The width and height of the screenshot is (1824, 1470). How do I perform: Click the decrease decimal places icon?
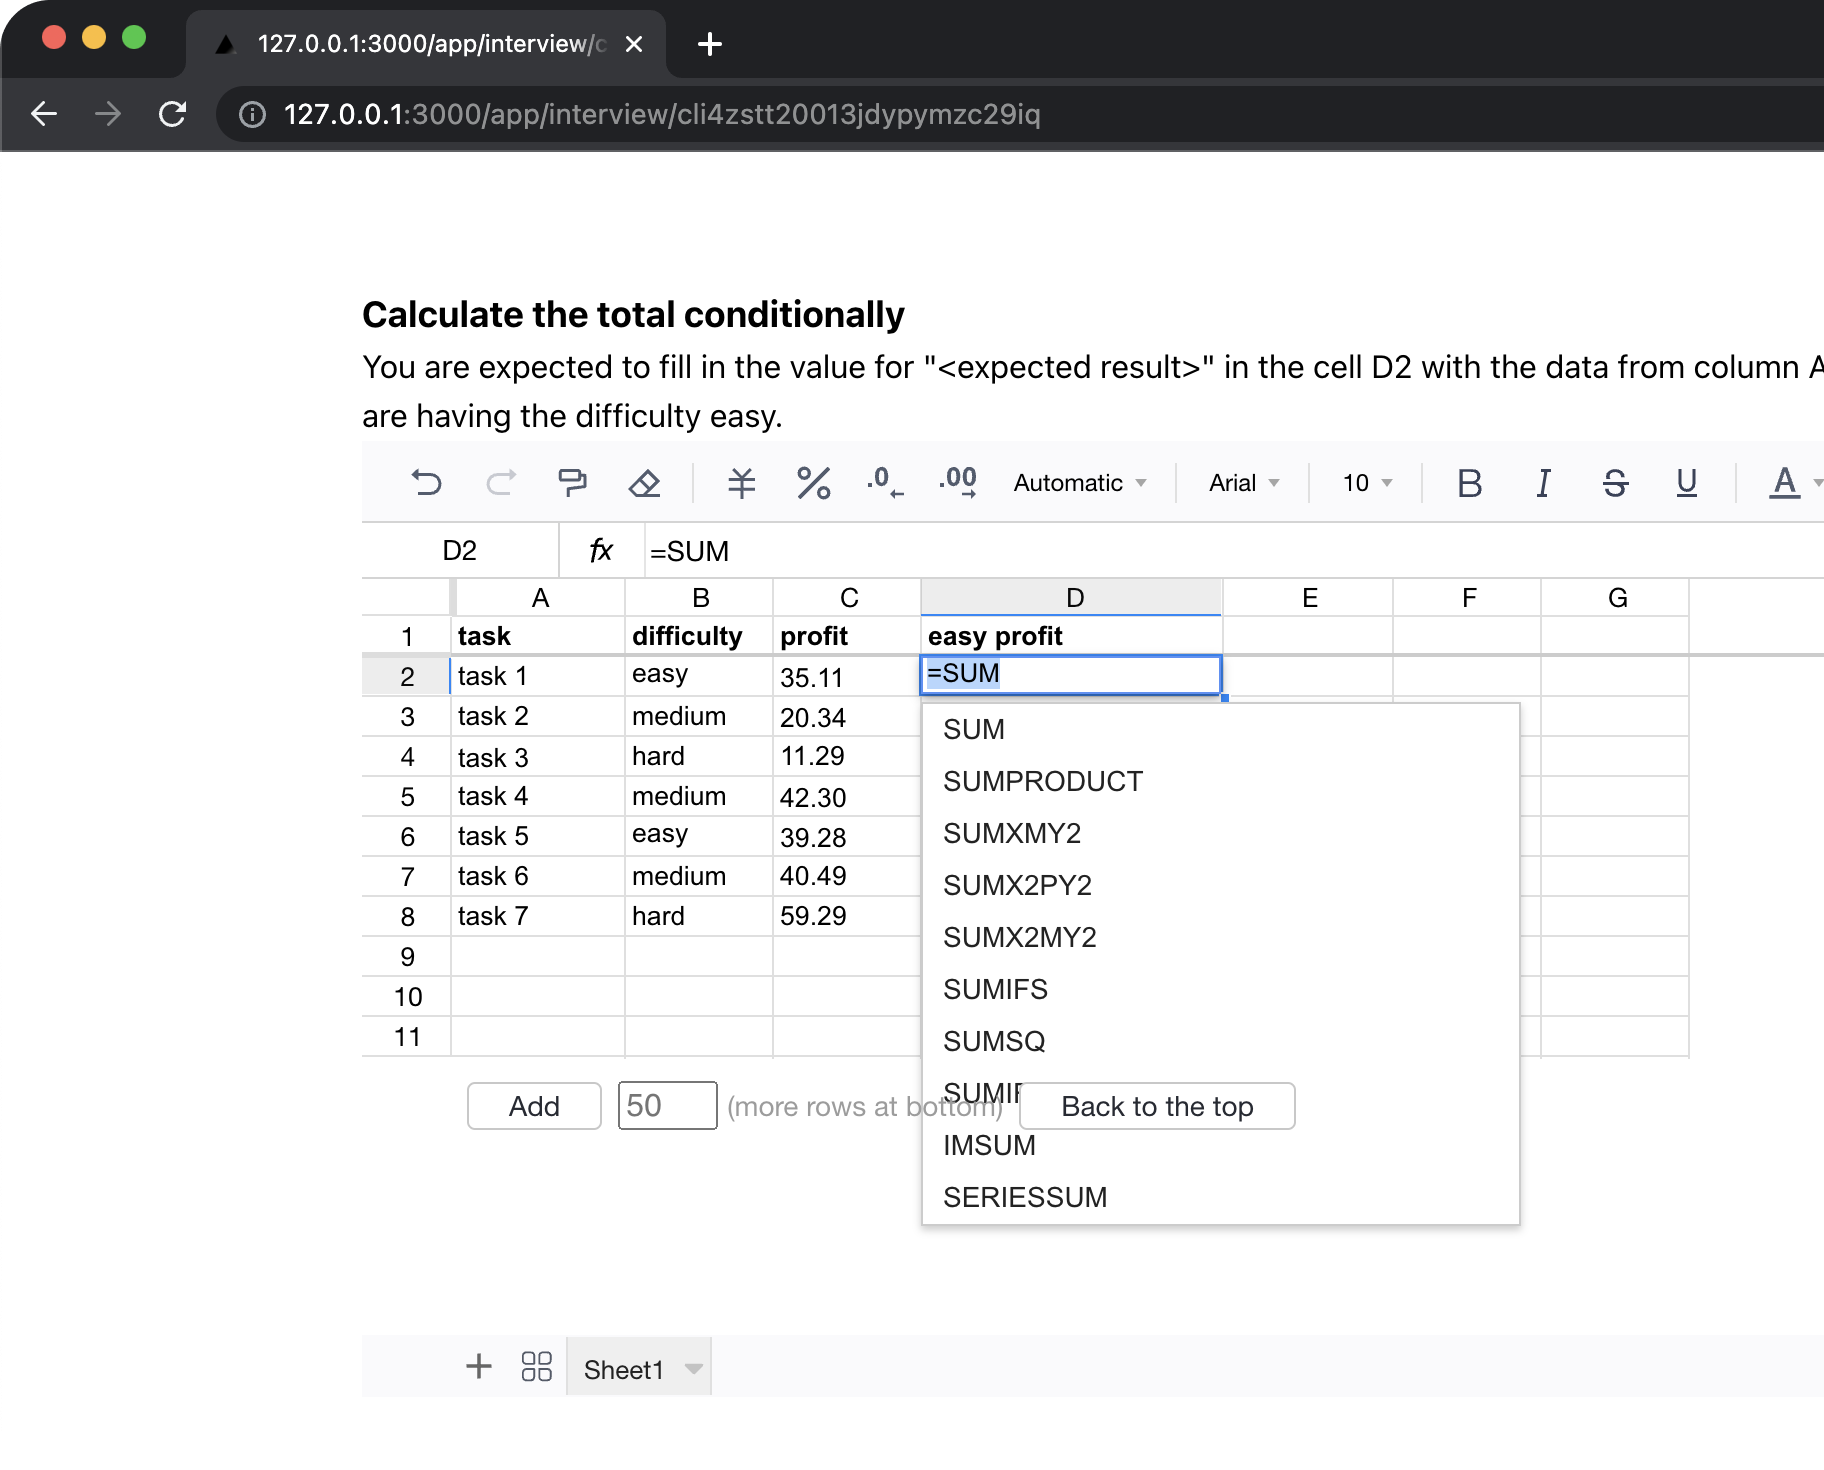coord(884,483)
